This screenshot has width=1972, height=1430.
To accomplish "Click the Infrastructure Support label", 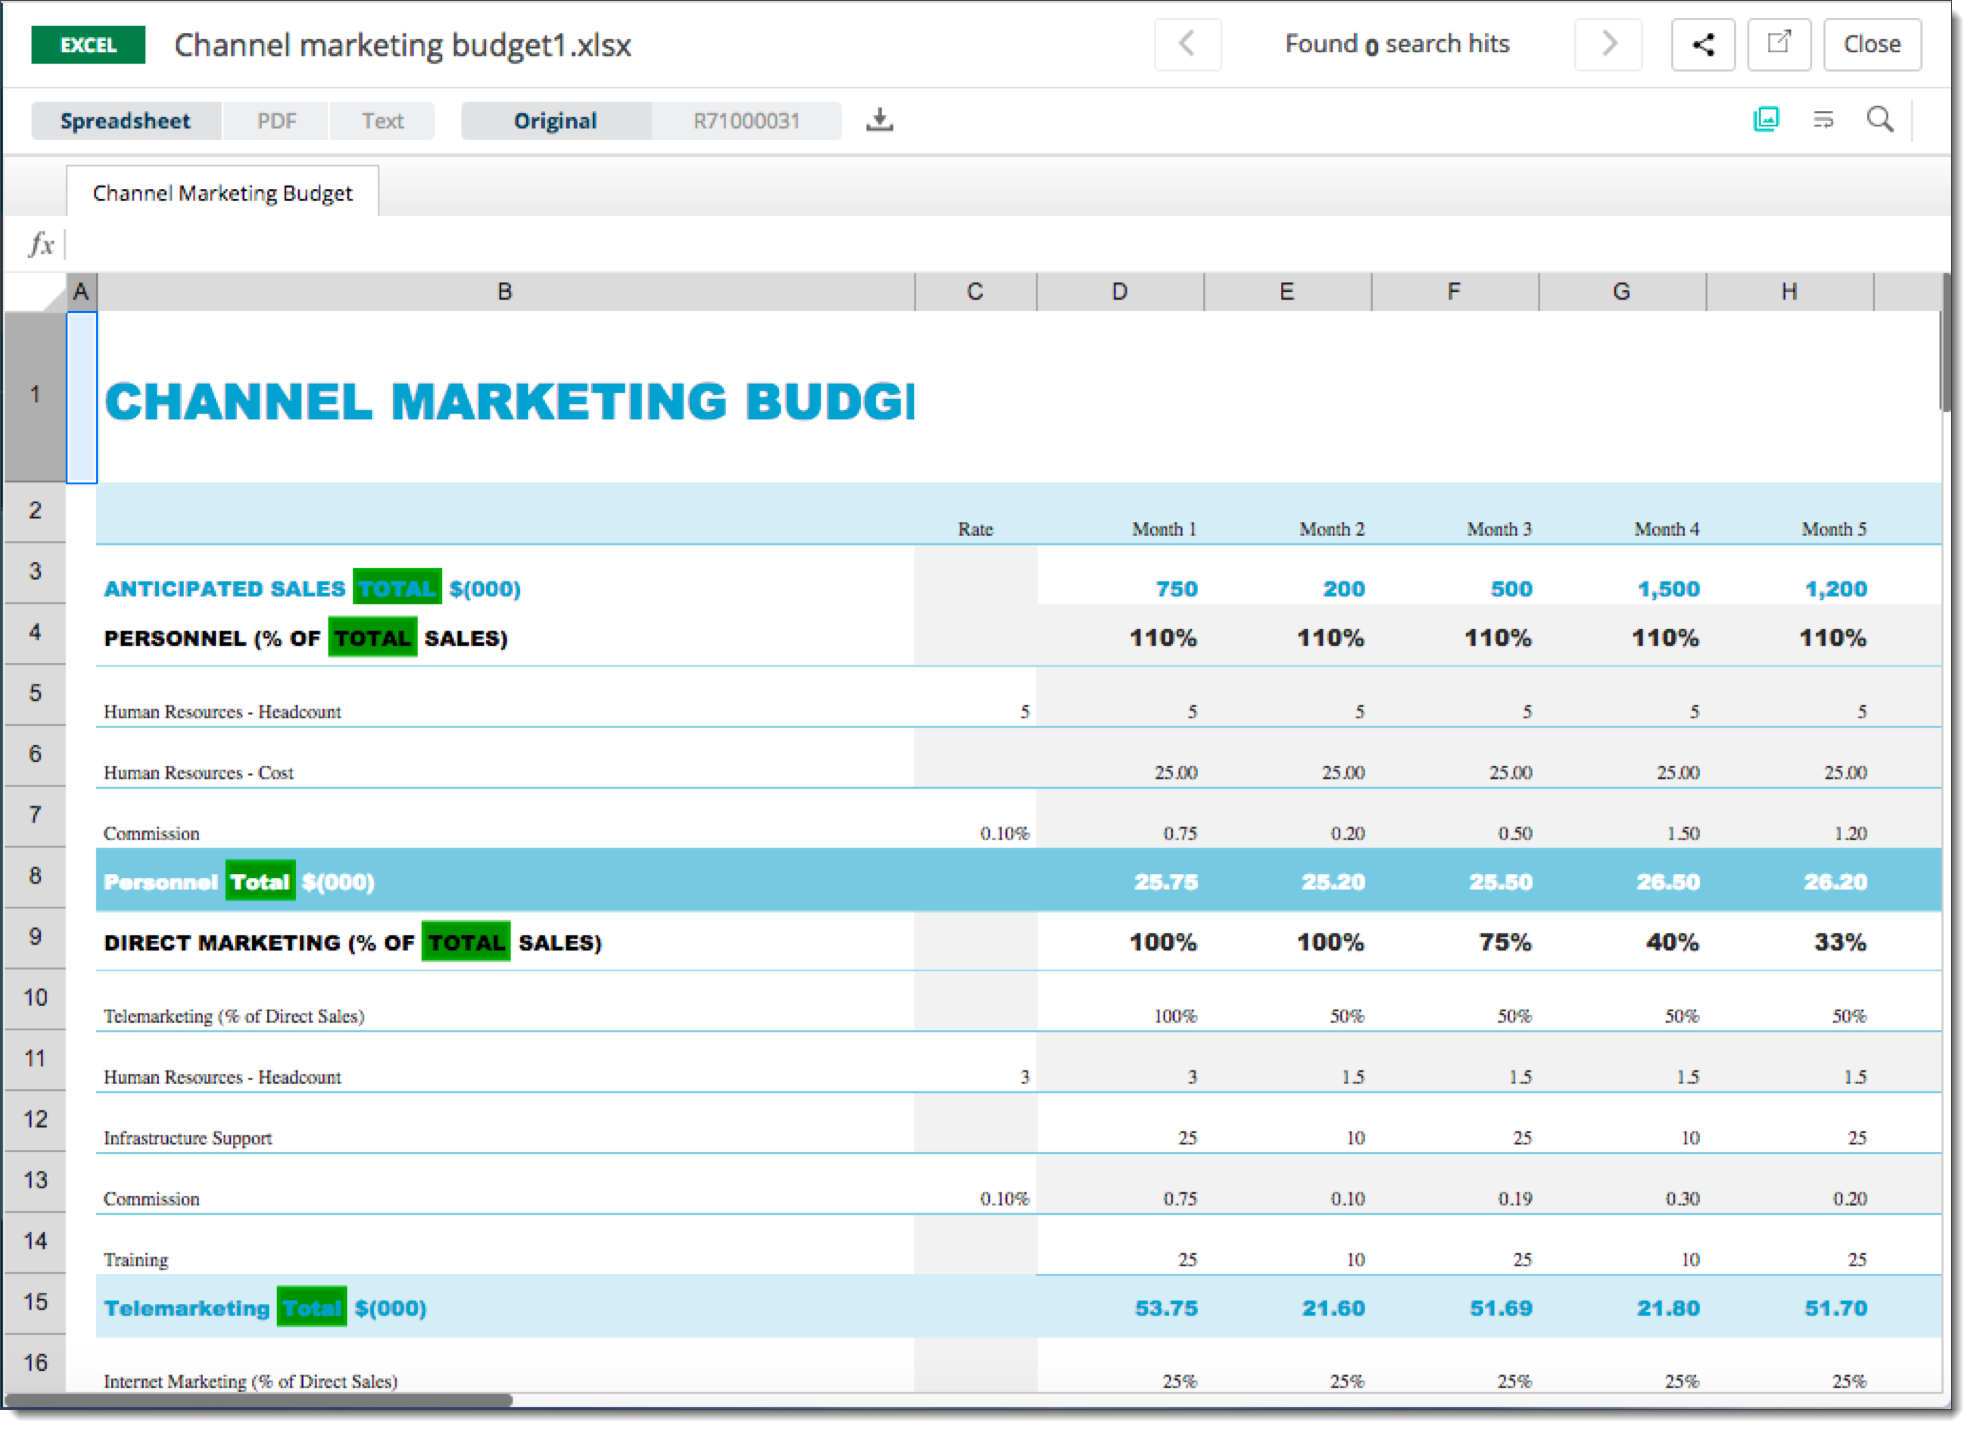I will (188, 1138).
